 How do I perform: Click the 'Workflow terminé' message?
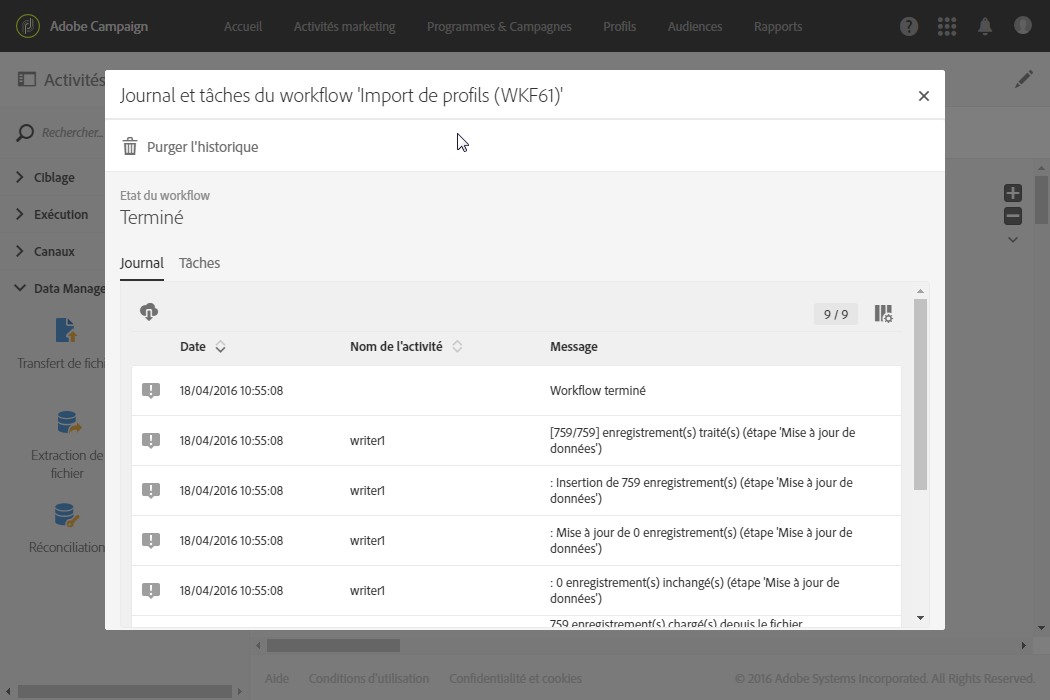[x=598, y=391]
